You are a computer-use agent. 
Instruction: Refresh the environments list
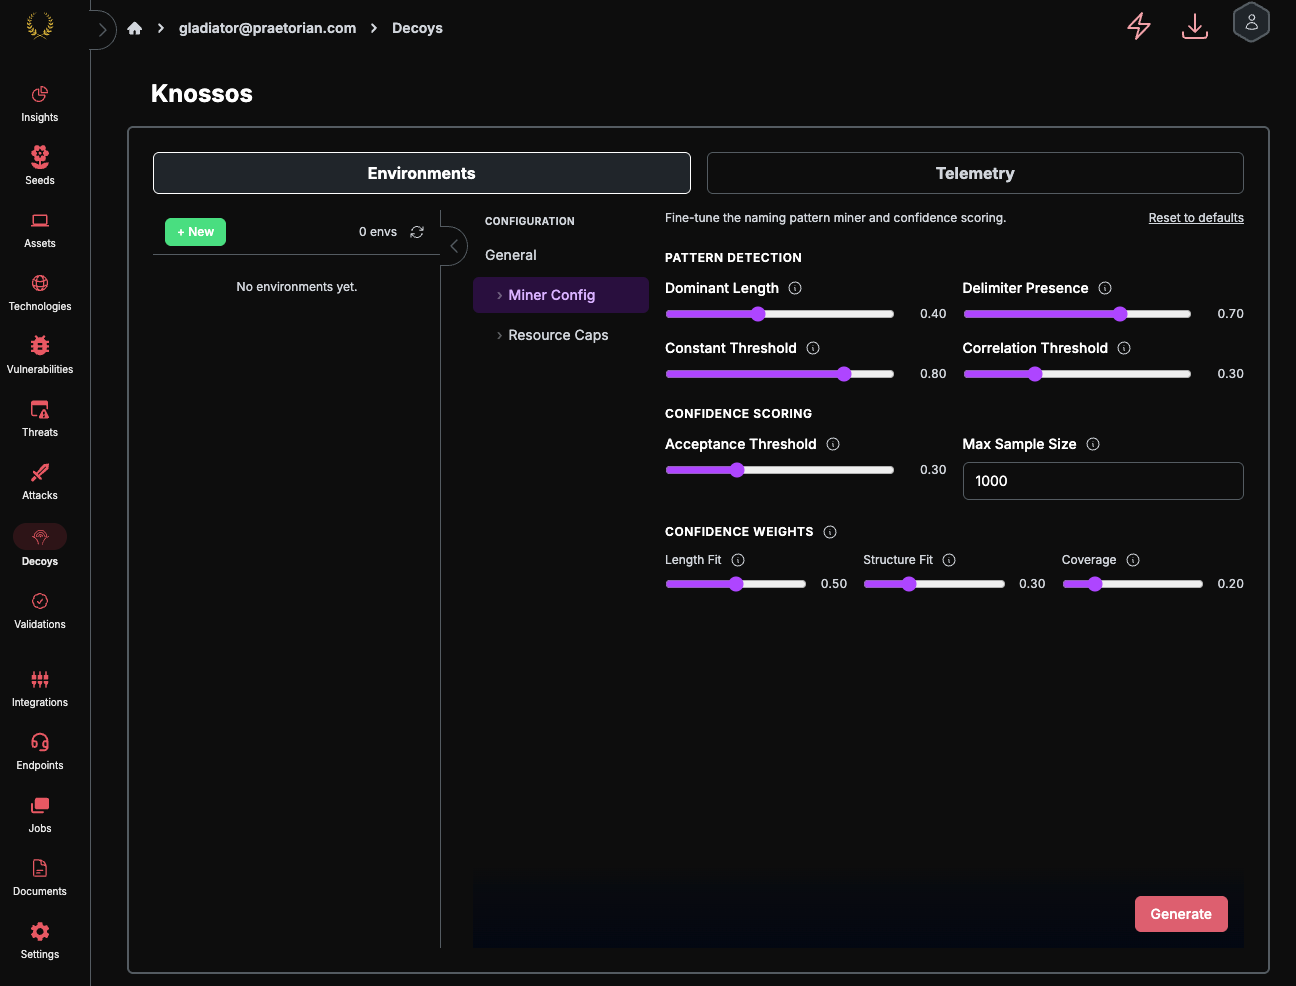coord(417,232)
